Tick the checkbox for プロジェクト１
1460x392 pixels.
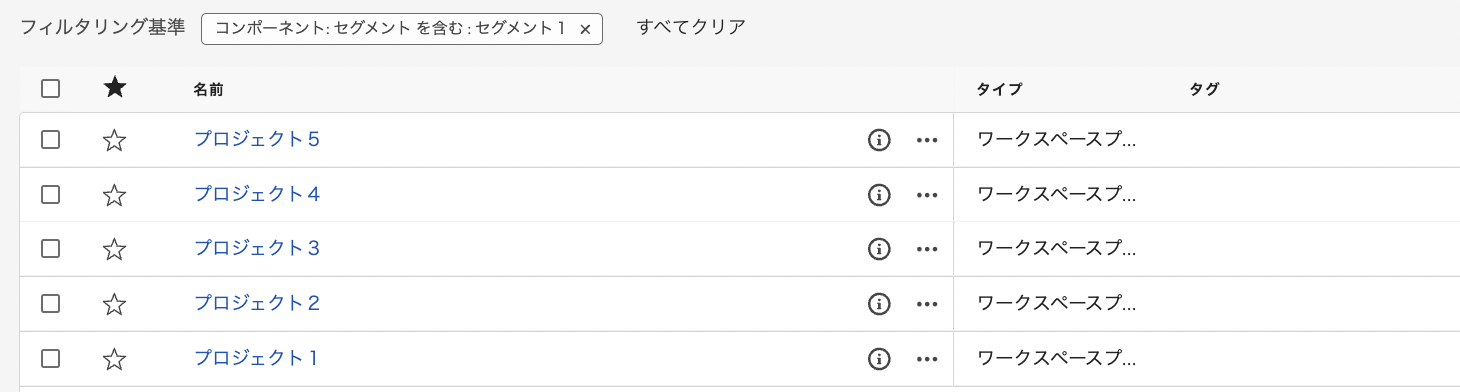coord(51,358)
